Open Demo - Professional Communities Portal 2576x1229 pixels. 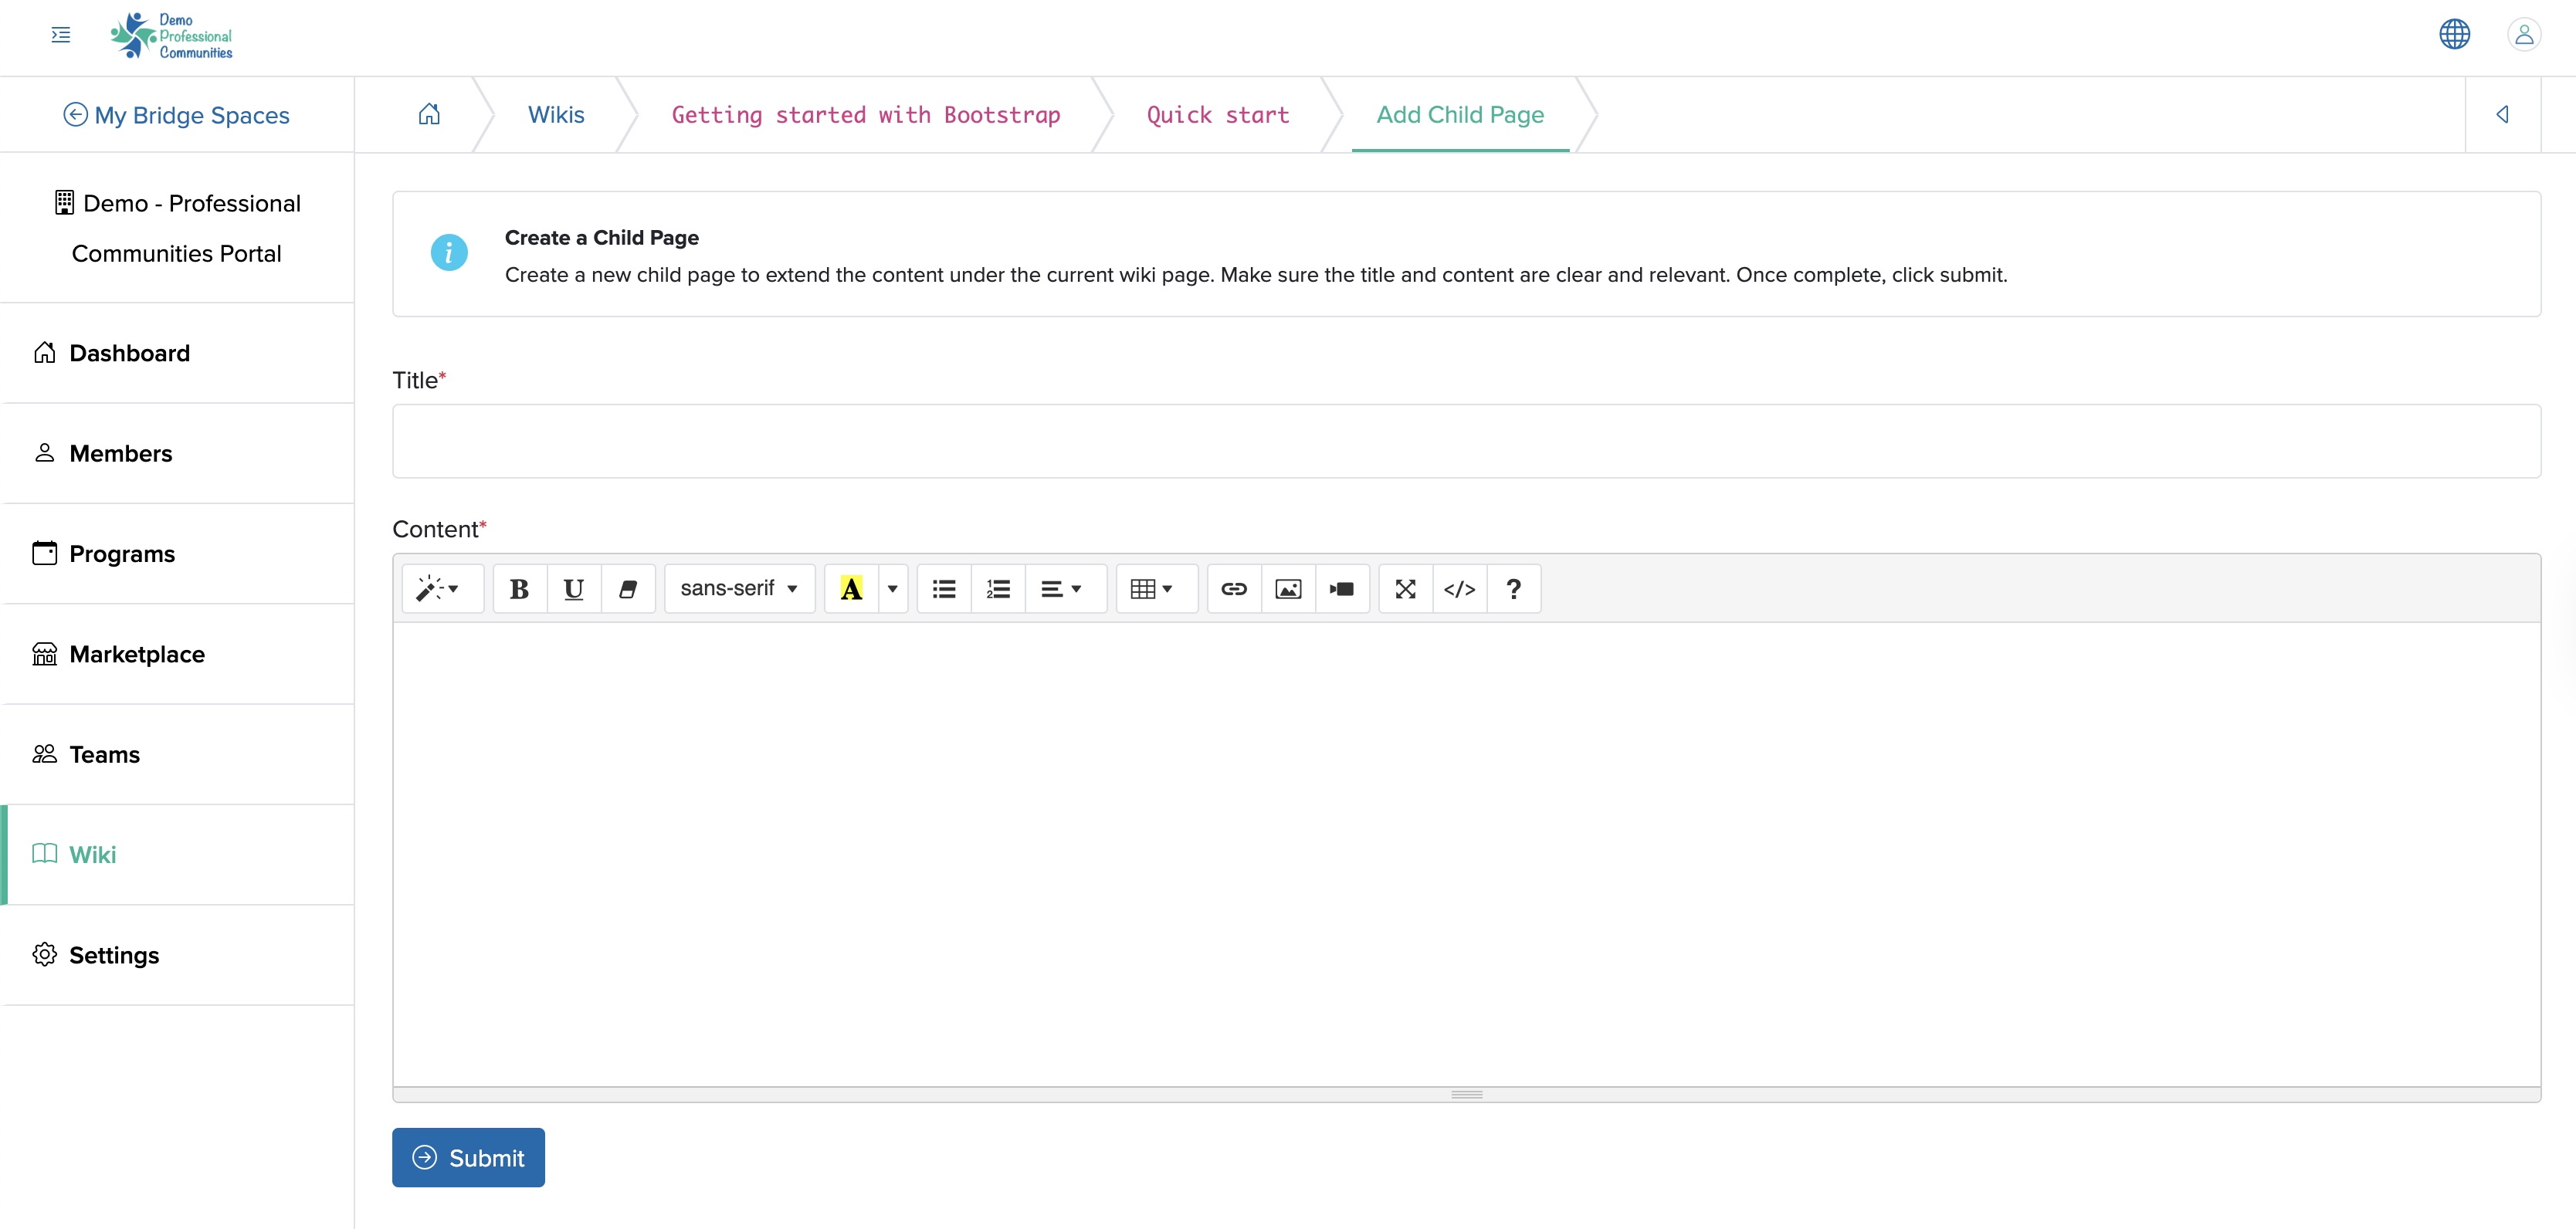(177, 228)
